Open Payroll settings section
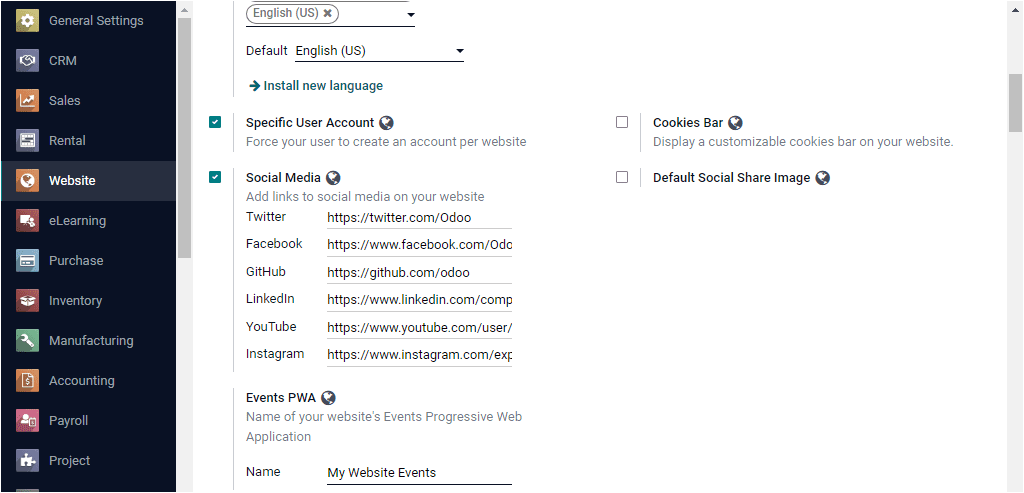 tap(88, 421)
